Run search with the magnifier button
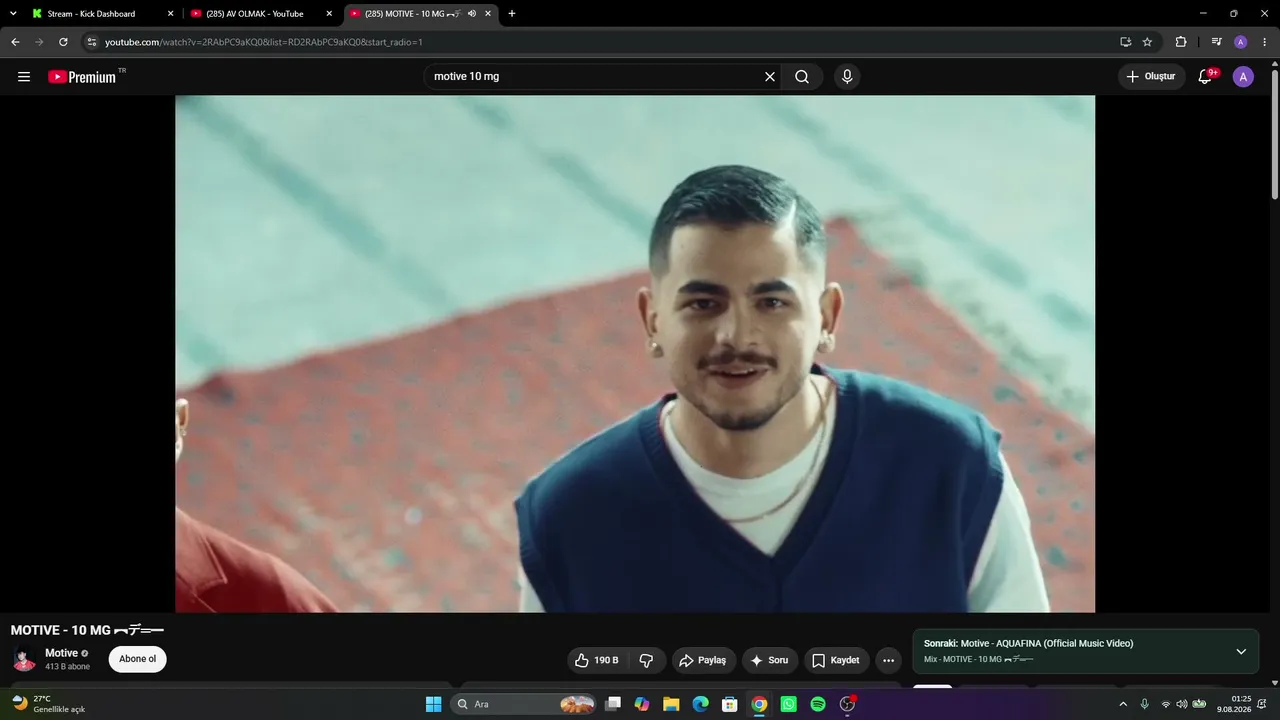Viewport: 1280px width, 720px height. (x=802, y=77)
